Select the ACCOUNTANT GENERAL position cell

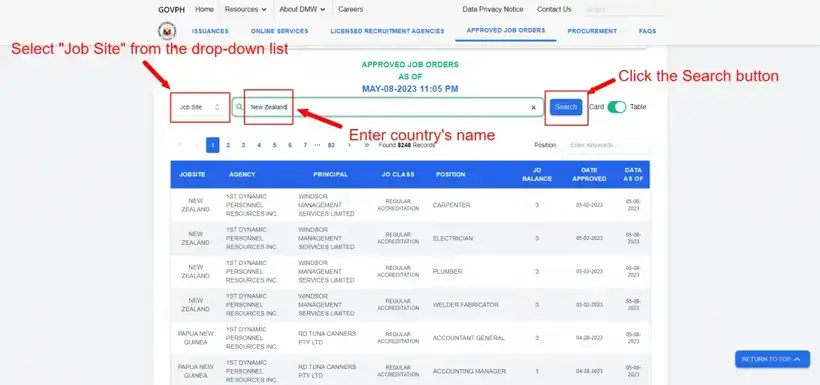click(469, 338)
